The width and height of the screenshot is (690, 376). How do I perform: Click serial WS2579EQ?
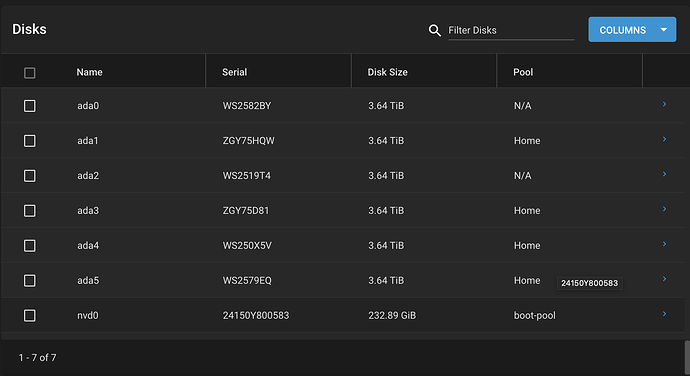[x=247, y=280]
